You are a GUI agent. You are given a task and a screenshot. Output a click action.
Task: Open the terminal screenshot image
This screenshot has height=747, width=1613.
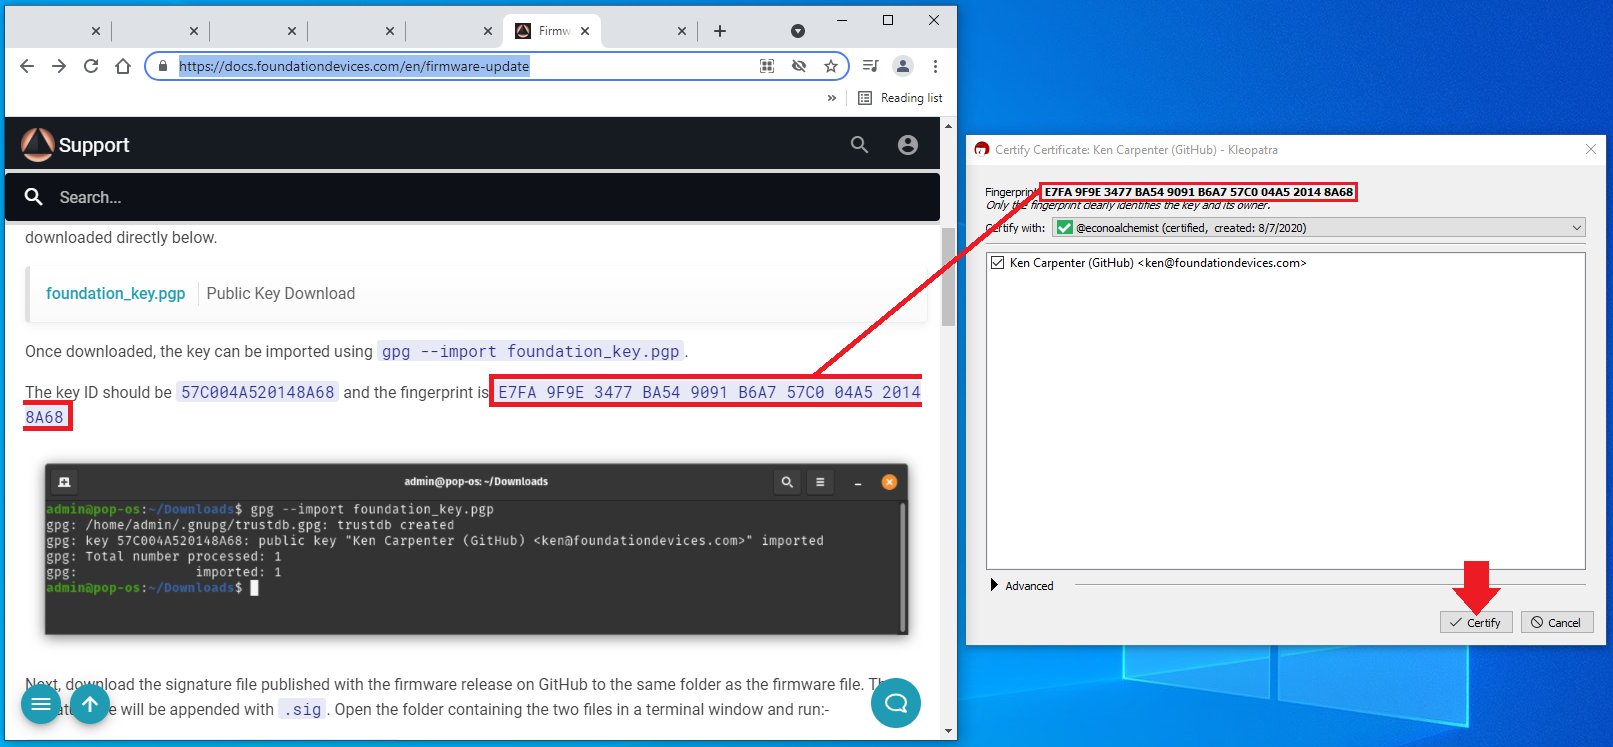[x=476, y=549]
